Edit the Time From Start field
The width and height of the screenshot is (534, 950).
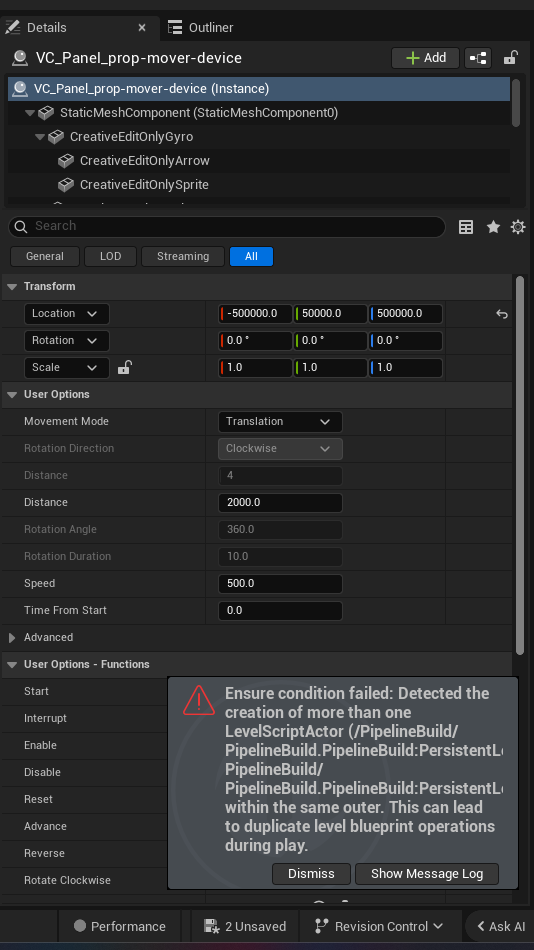point(280,611)
